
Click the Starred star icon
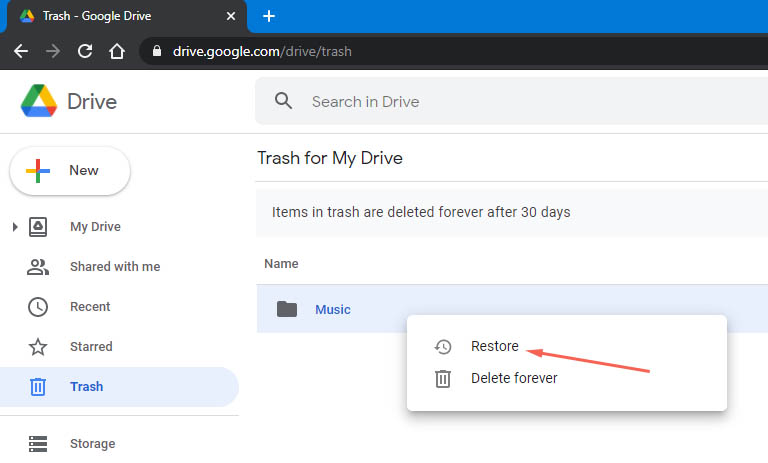coord(38,347)
